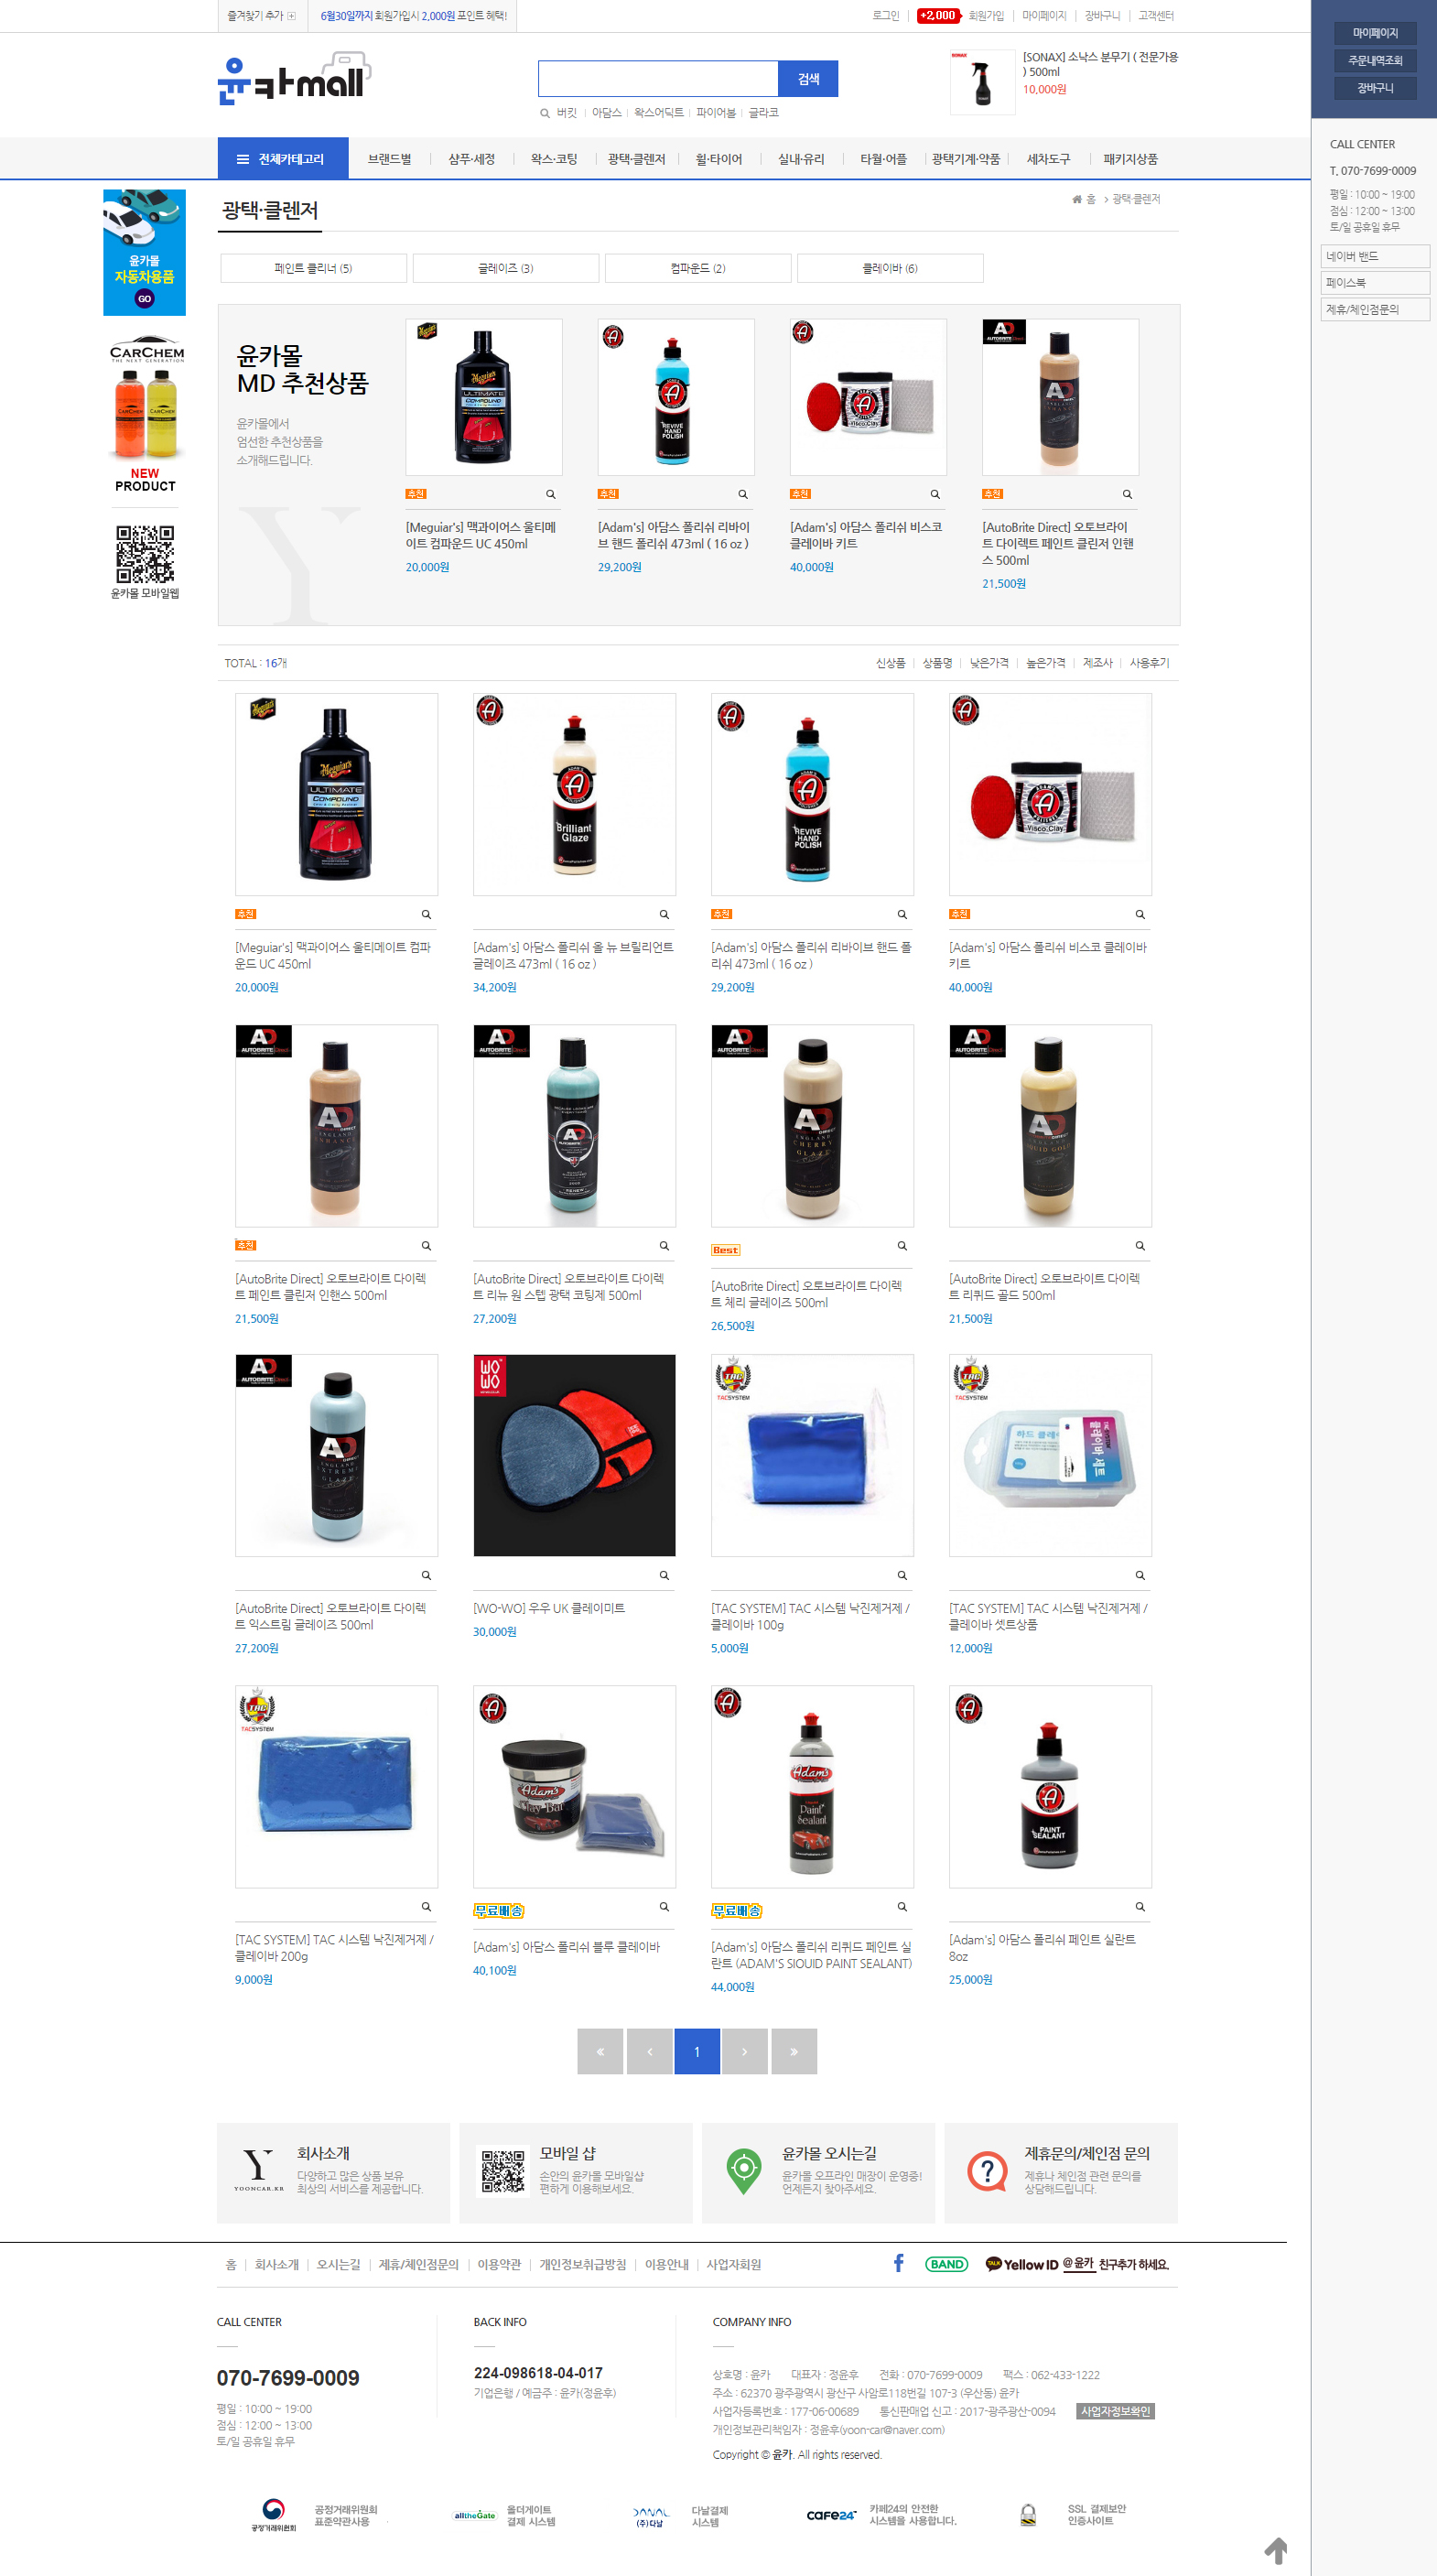Click the 검색 search button
Viewport: 1437px width, 2576px height.
click(x=808, y=79)
